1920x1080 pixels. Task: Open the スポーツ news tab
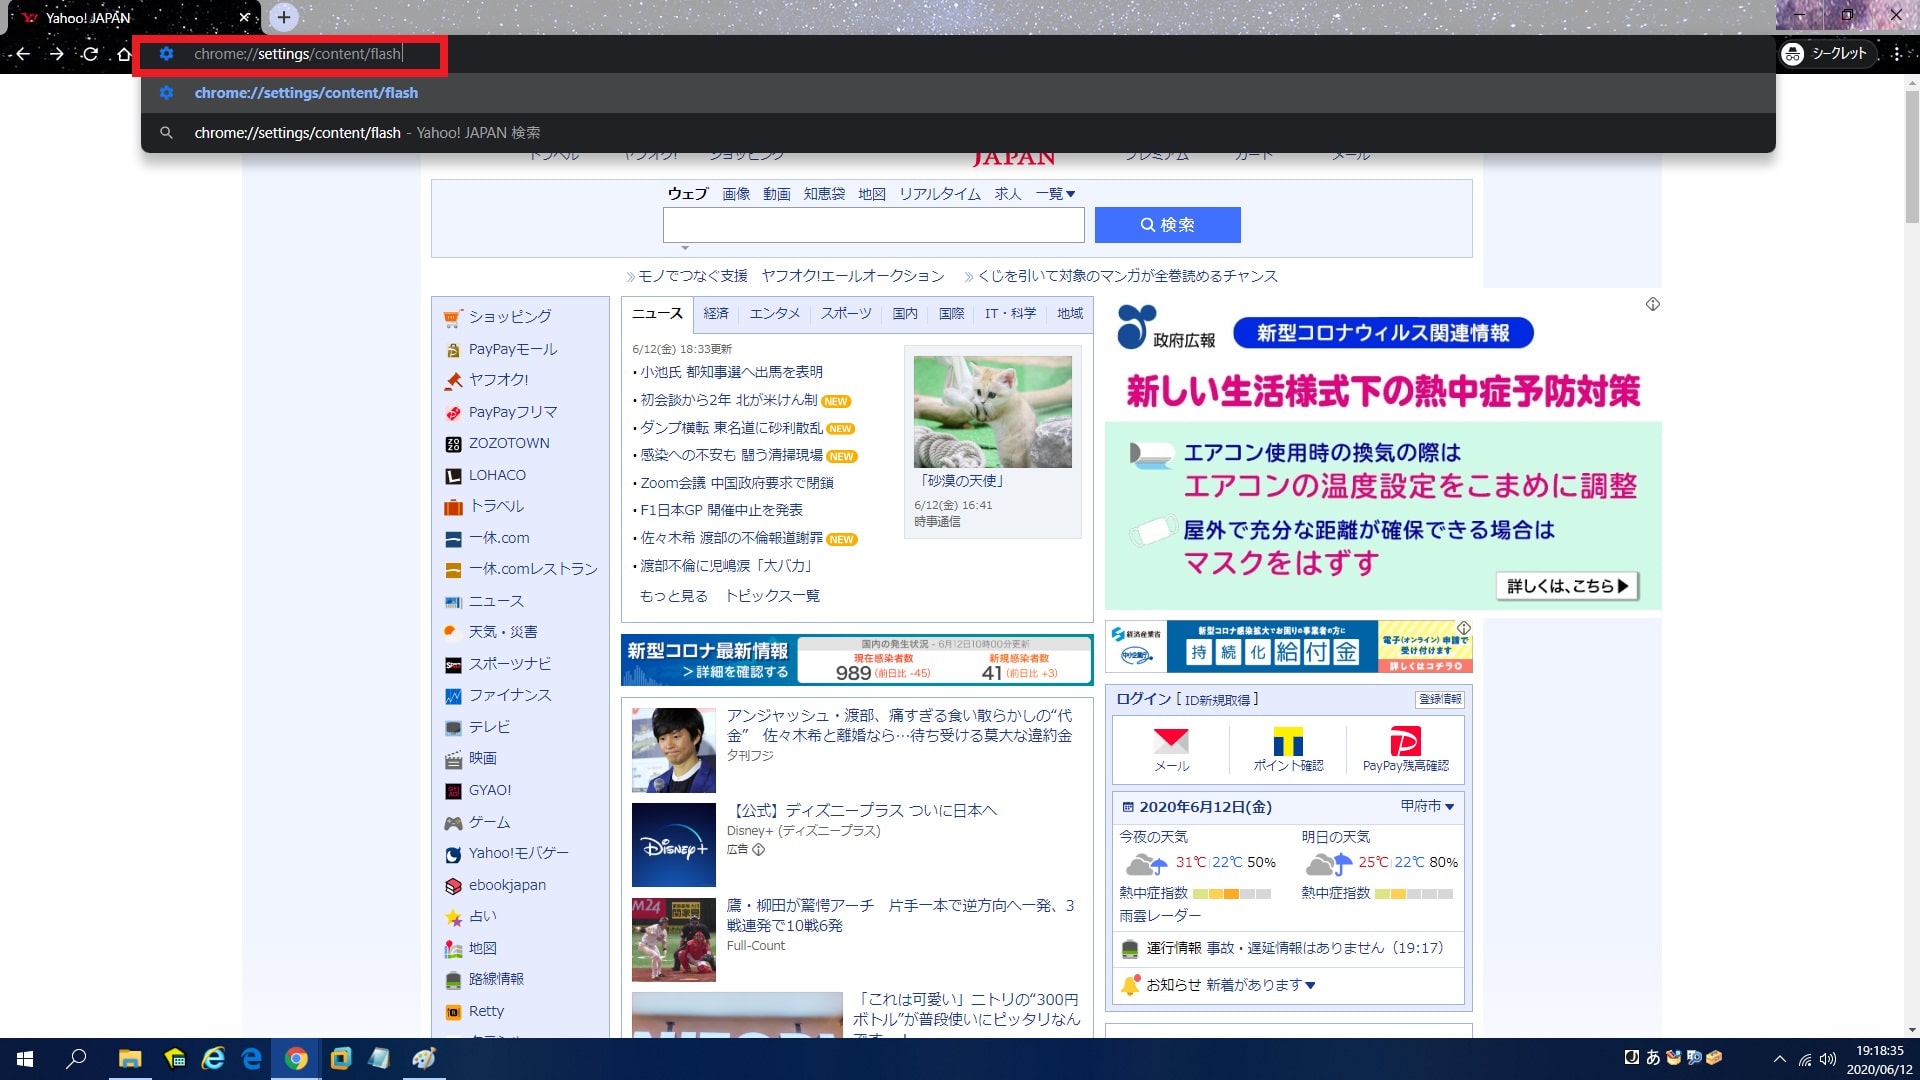pyautogui.click(x=846, y=314)
